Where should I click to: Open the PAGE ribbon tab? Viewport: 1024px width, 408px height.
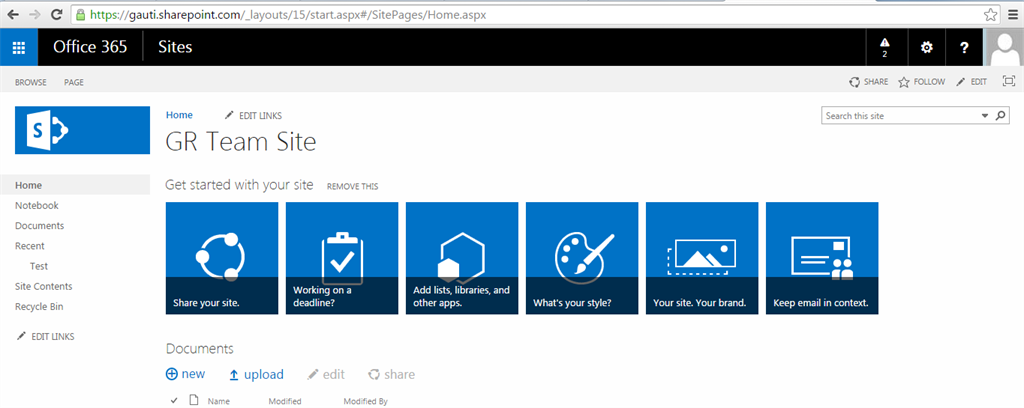[x=74, y=82]
